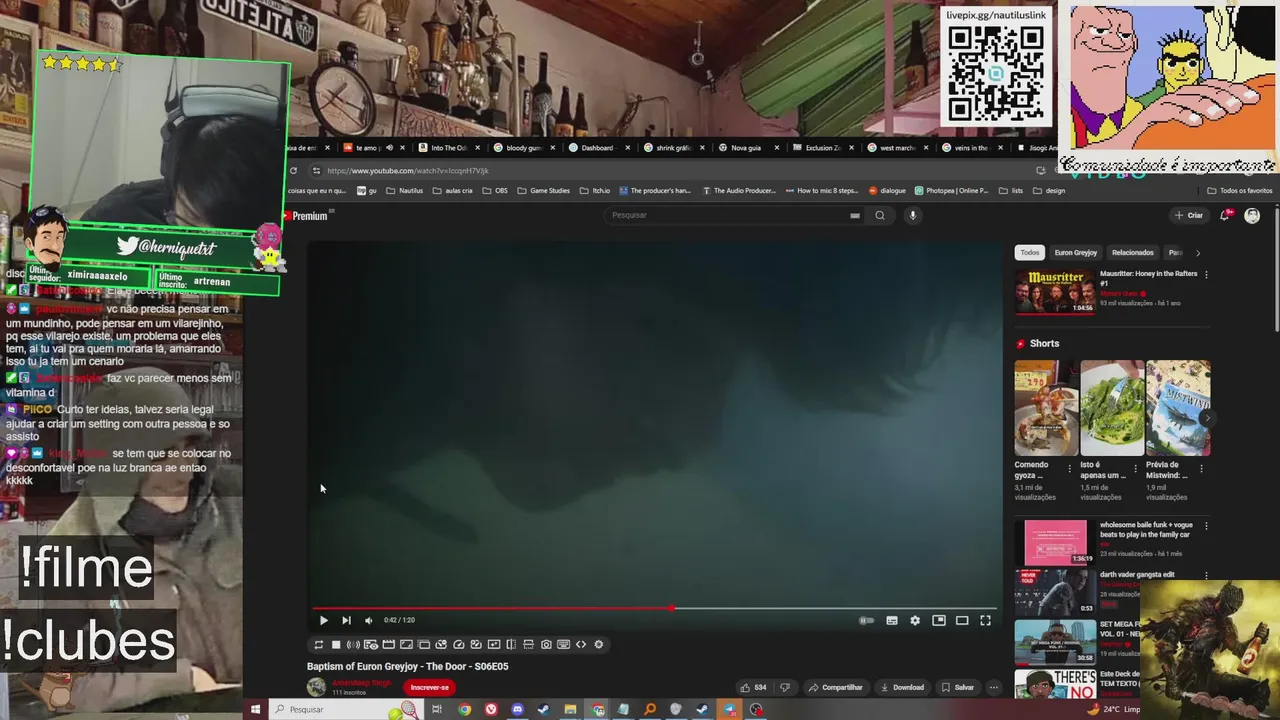Switch to the Nova guia browser tab

(746, 148)
